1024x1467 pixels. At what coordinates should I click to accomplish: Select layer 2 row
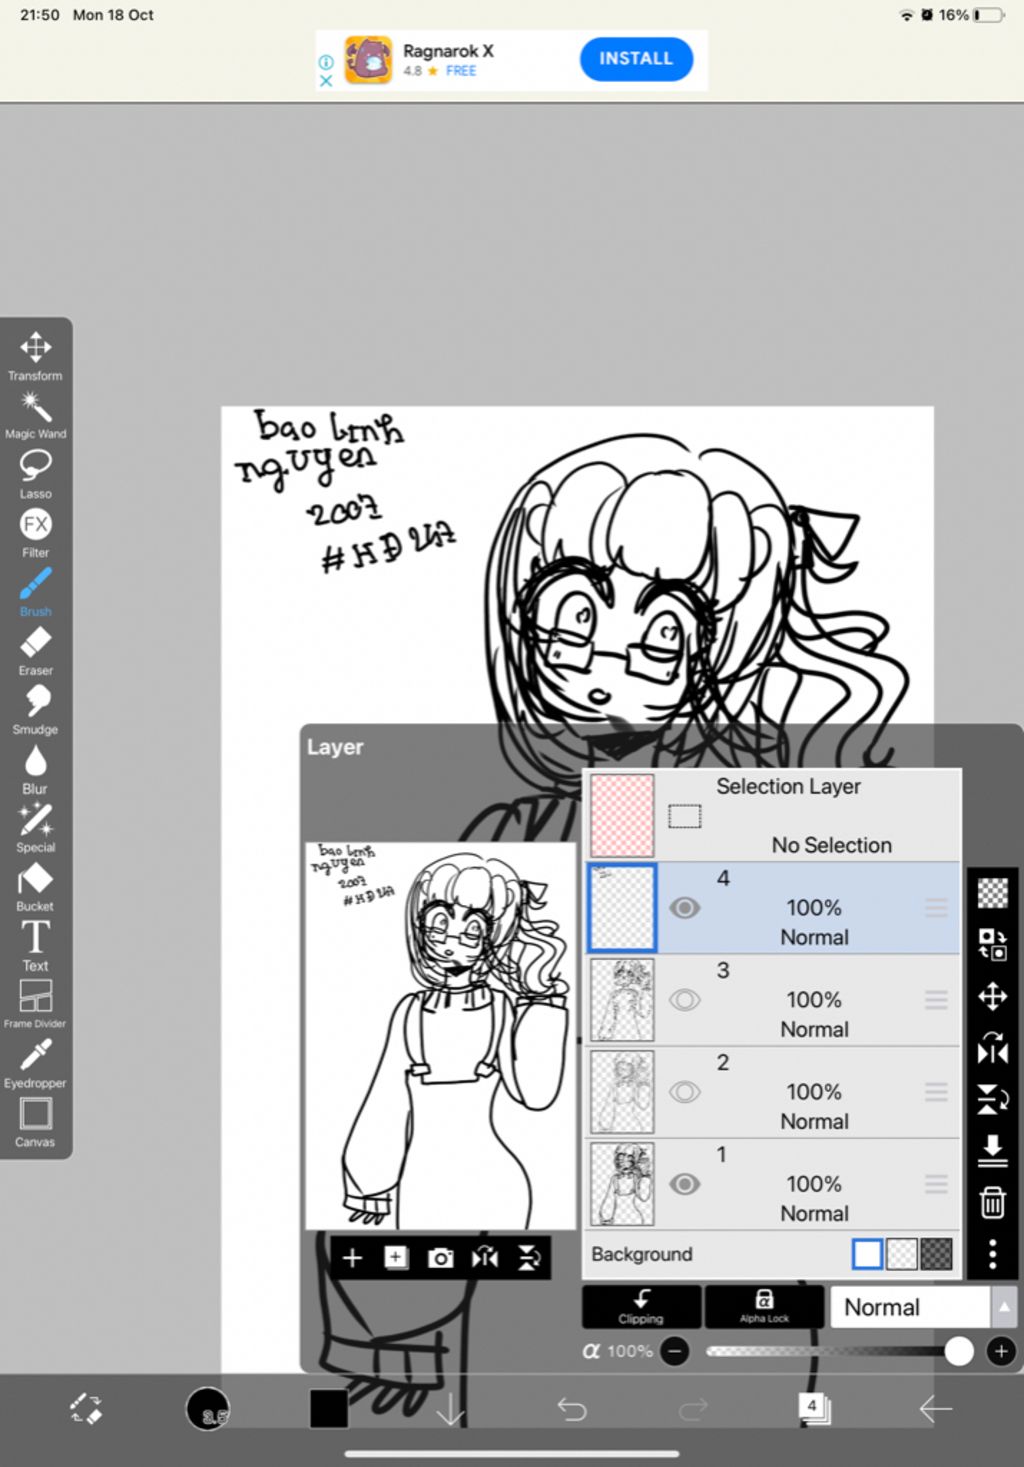point(772,1092)
